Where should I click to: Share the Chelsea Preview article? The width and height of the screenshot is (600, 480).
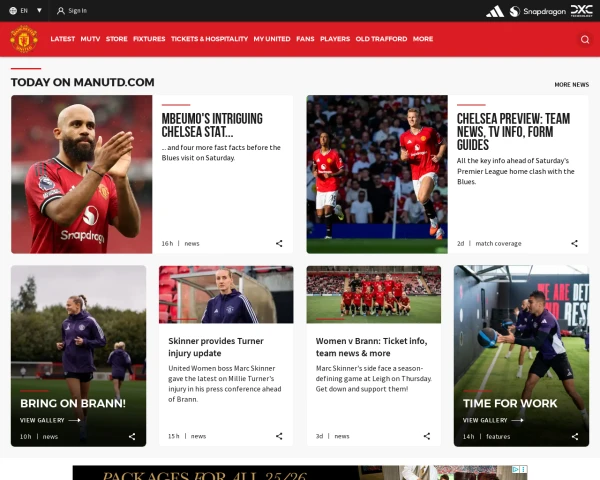[574, 243]
